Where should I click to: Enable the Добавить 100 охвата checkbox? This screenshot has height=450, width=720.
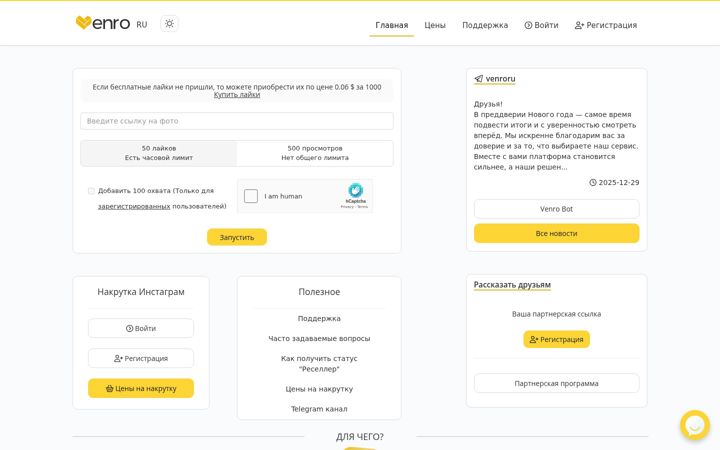tap(91, 191)
